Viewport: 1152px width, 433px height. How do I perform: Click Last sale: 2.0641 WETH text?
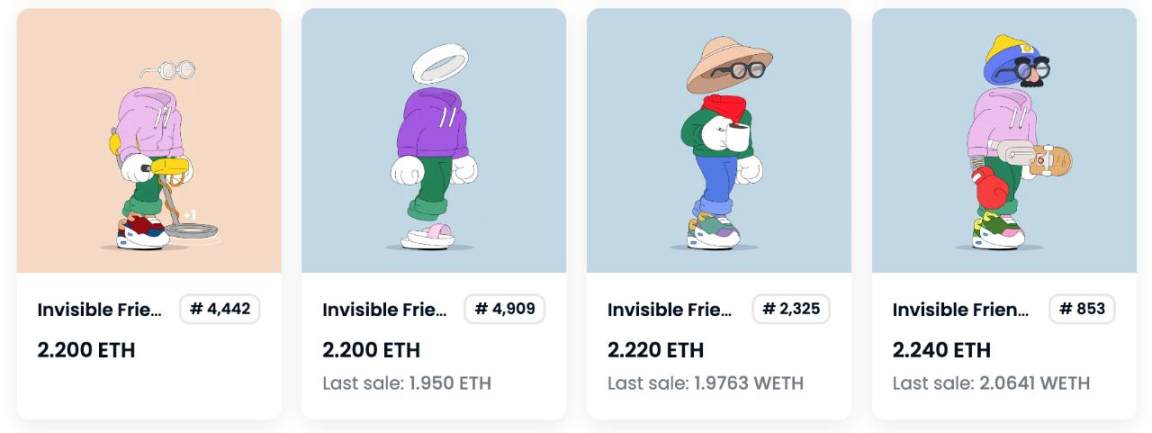[991, 383]
